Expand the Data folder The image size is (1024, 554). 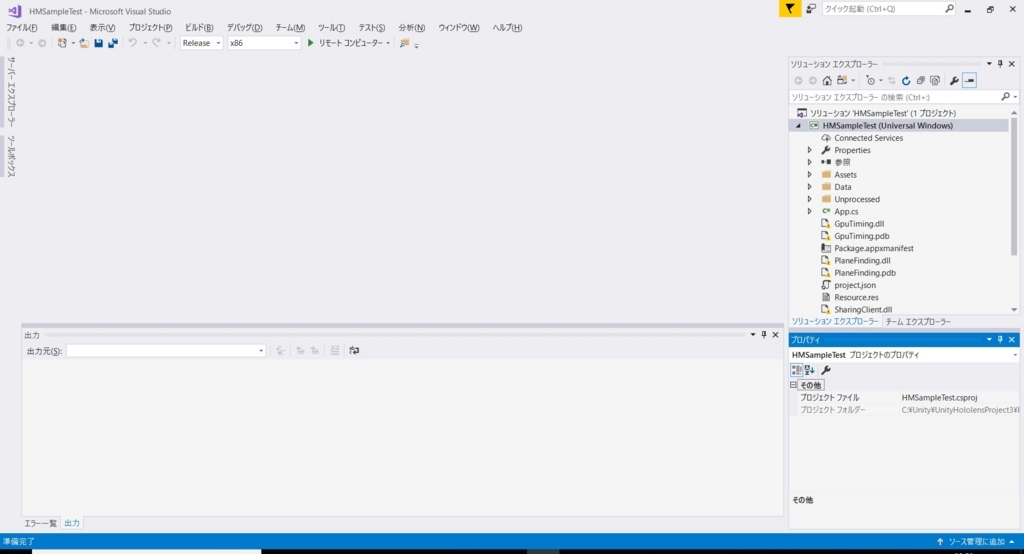coord(810,187)
